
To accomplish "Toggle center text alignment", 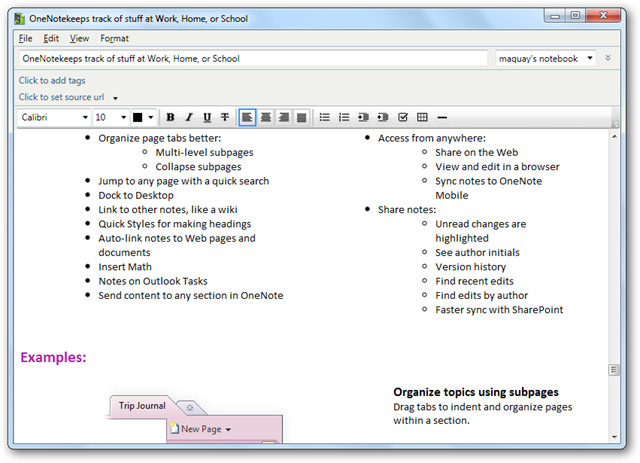I will point(266,118).
